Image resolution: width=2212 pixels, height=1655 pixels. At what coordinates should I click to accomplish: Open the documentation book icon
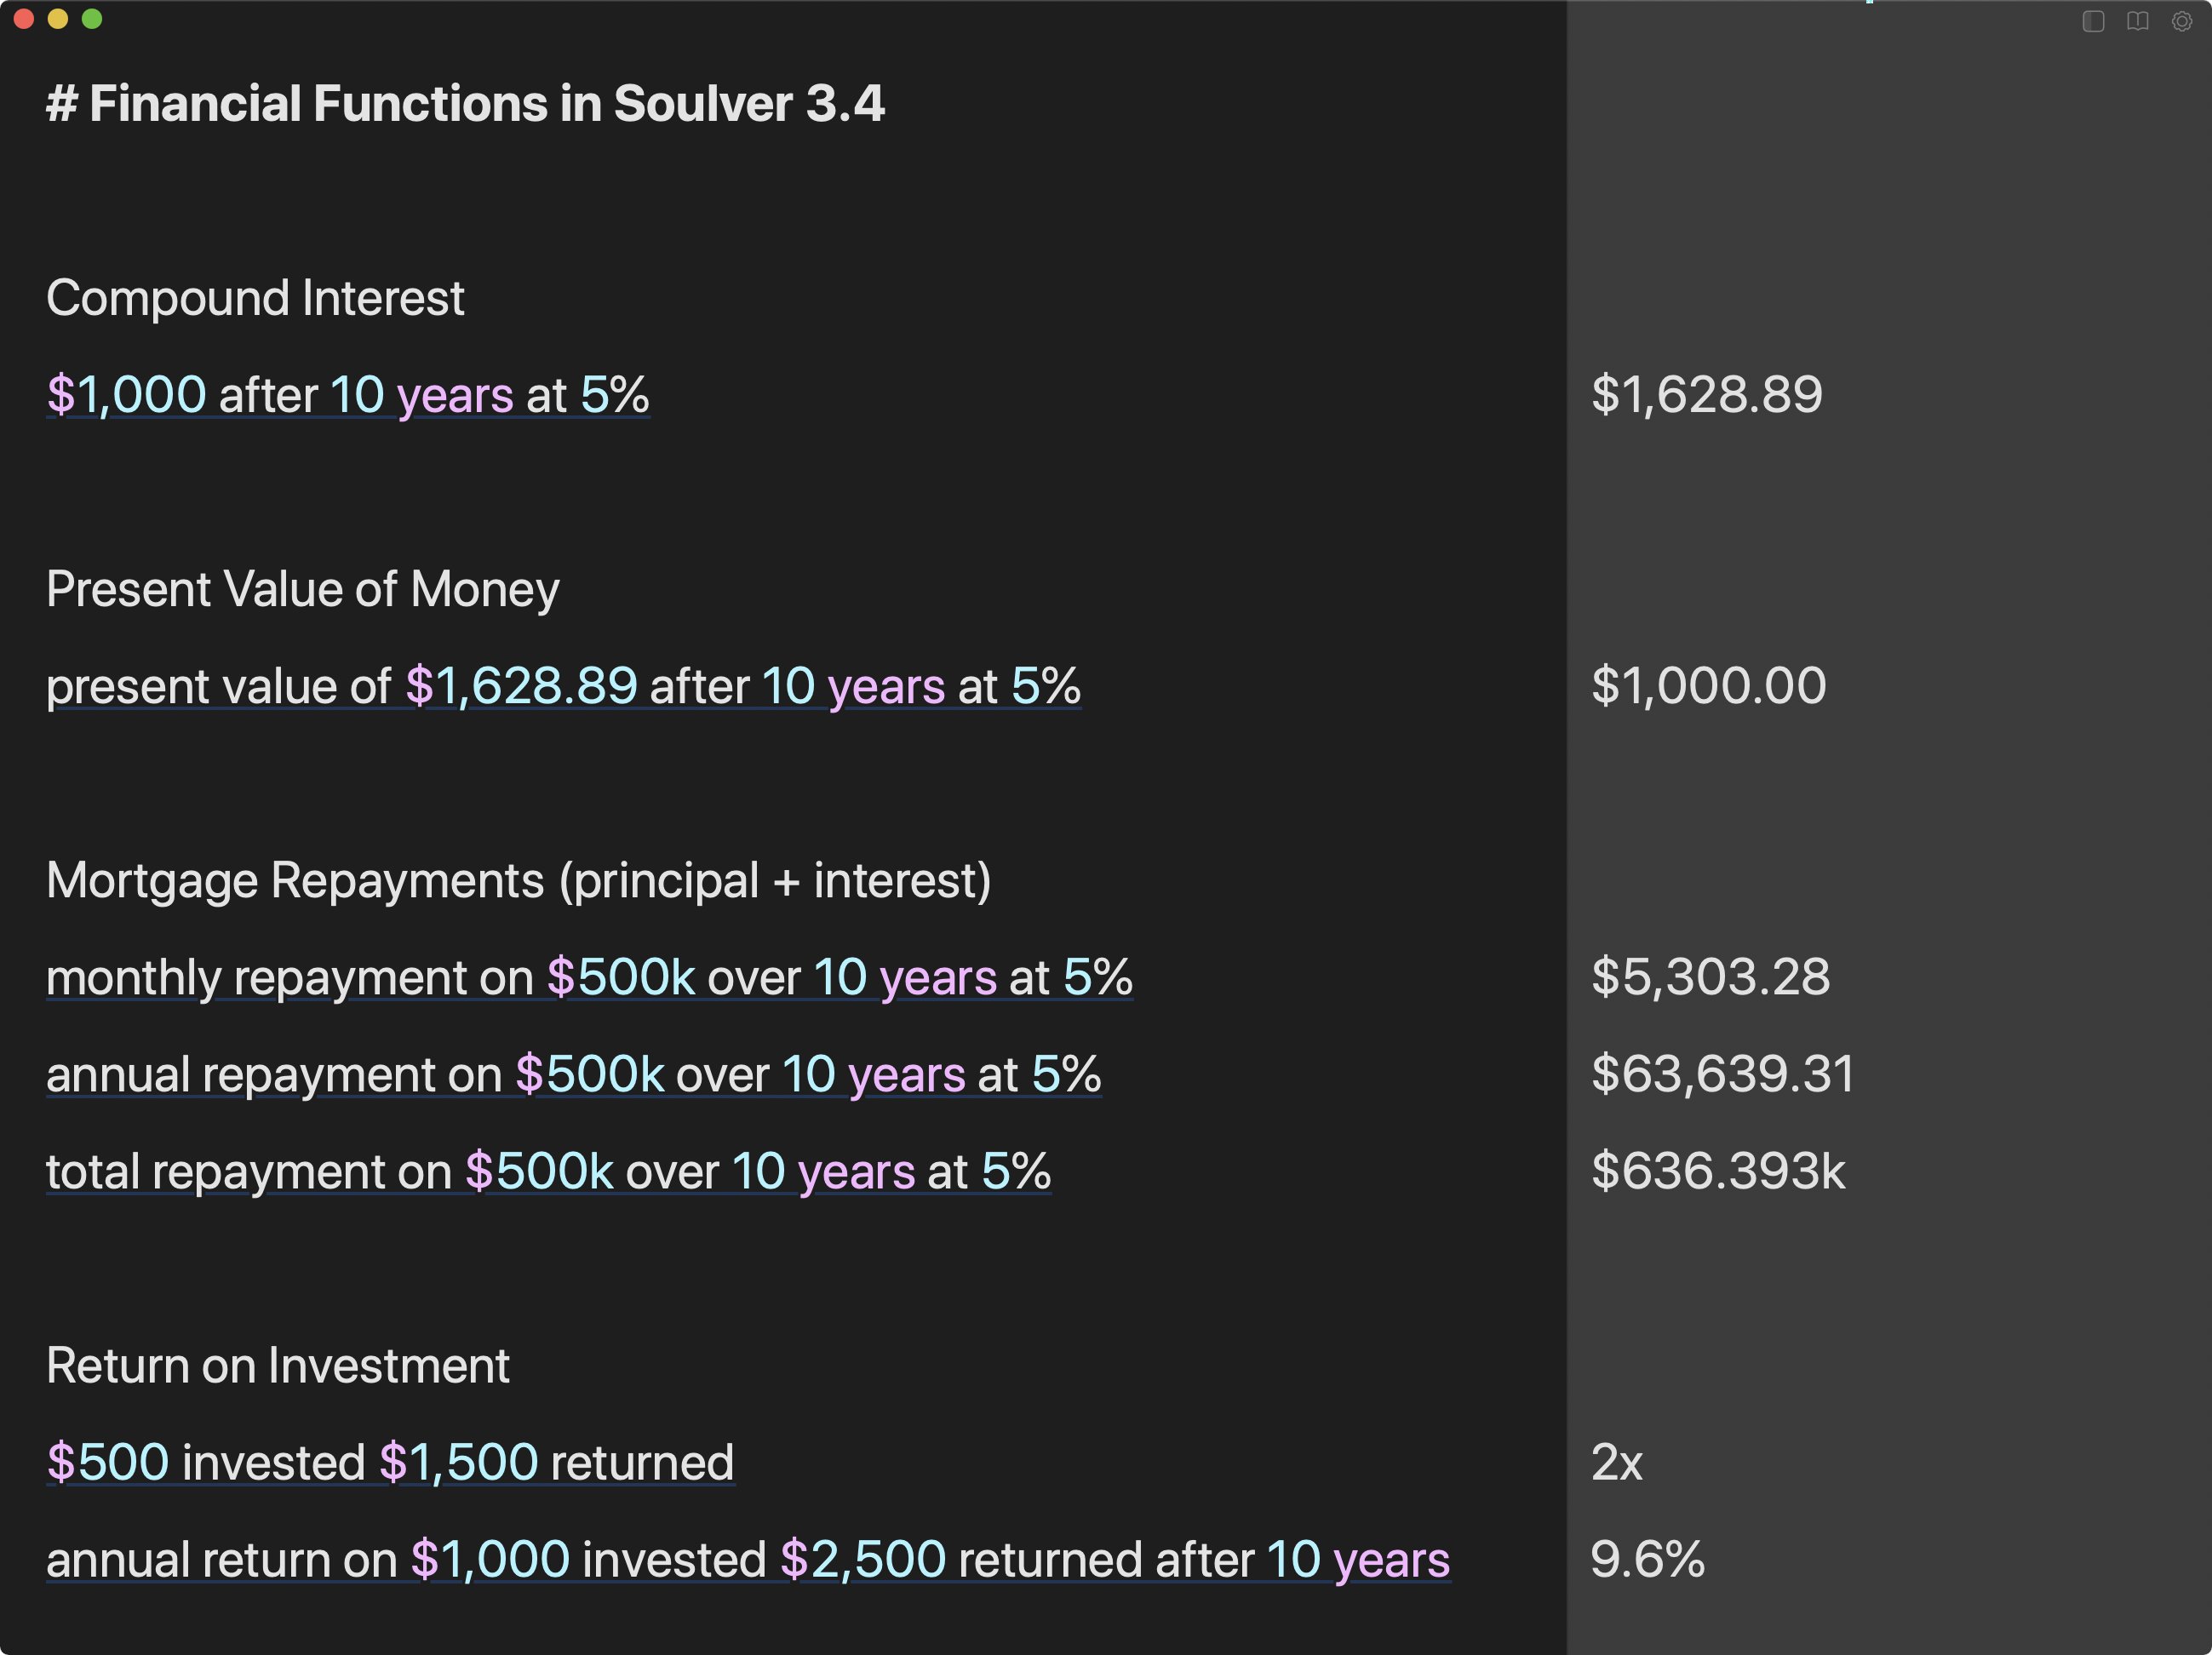pos(2137,21)
